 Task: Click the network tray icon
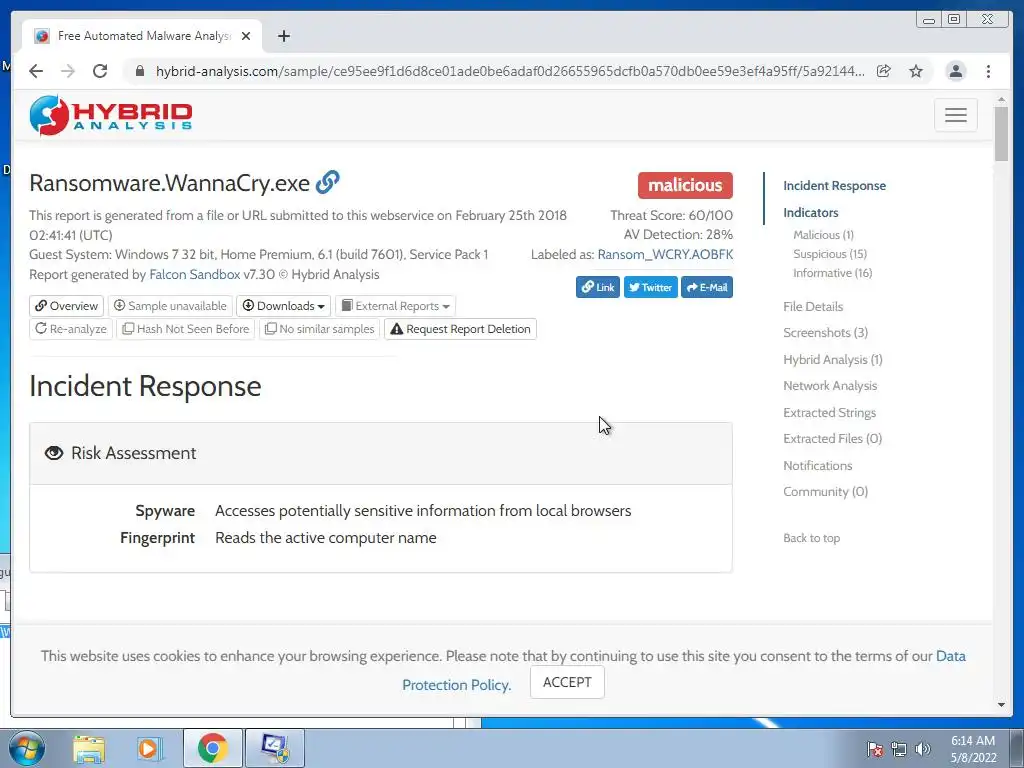click(x=899, y=748)
